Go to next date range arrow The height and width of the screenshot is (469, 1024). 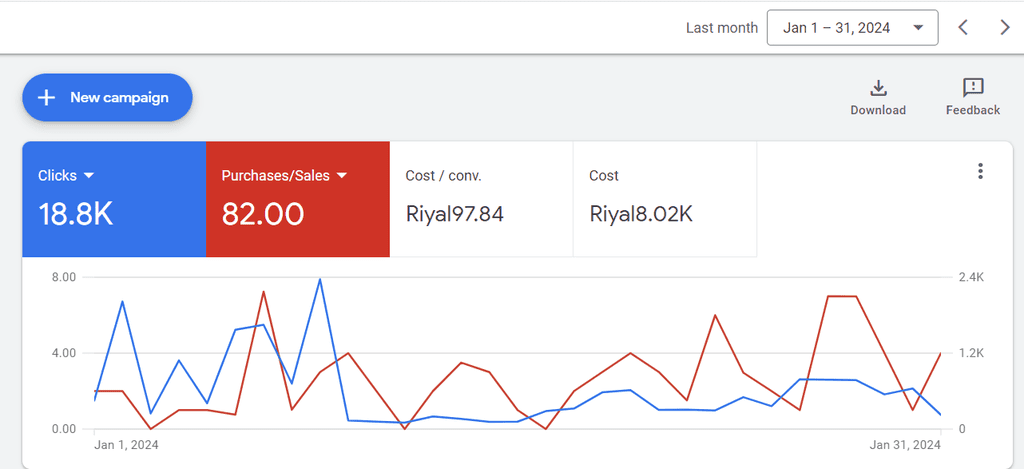pos(1005,27)
